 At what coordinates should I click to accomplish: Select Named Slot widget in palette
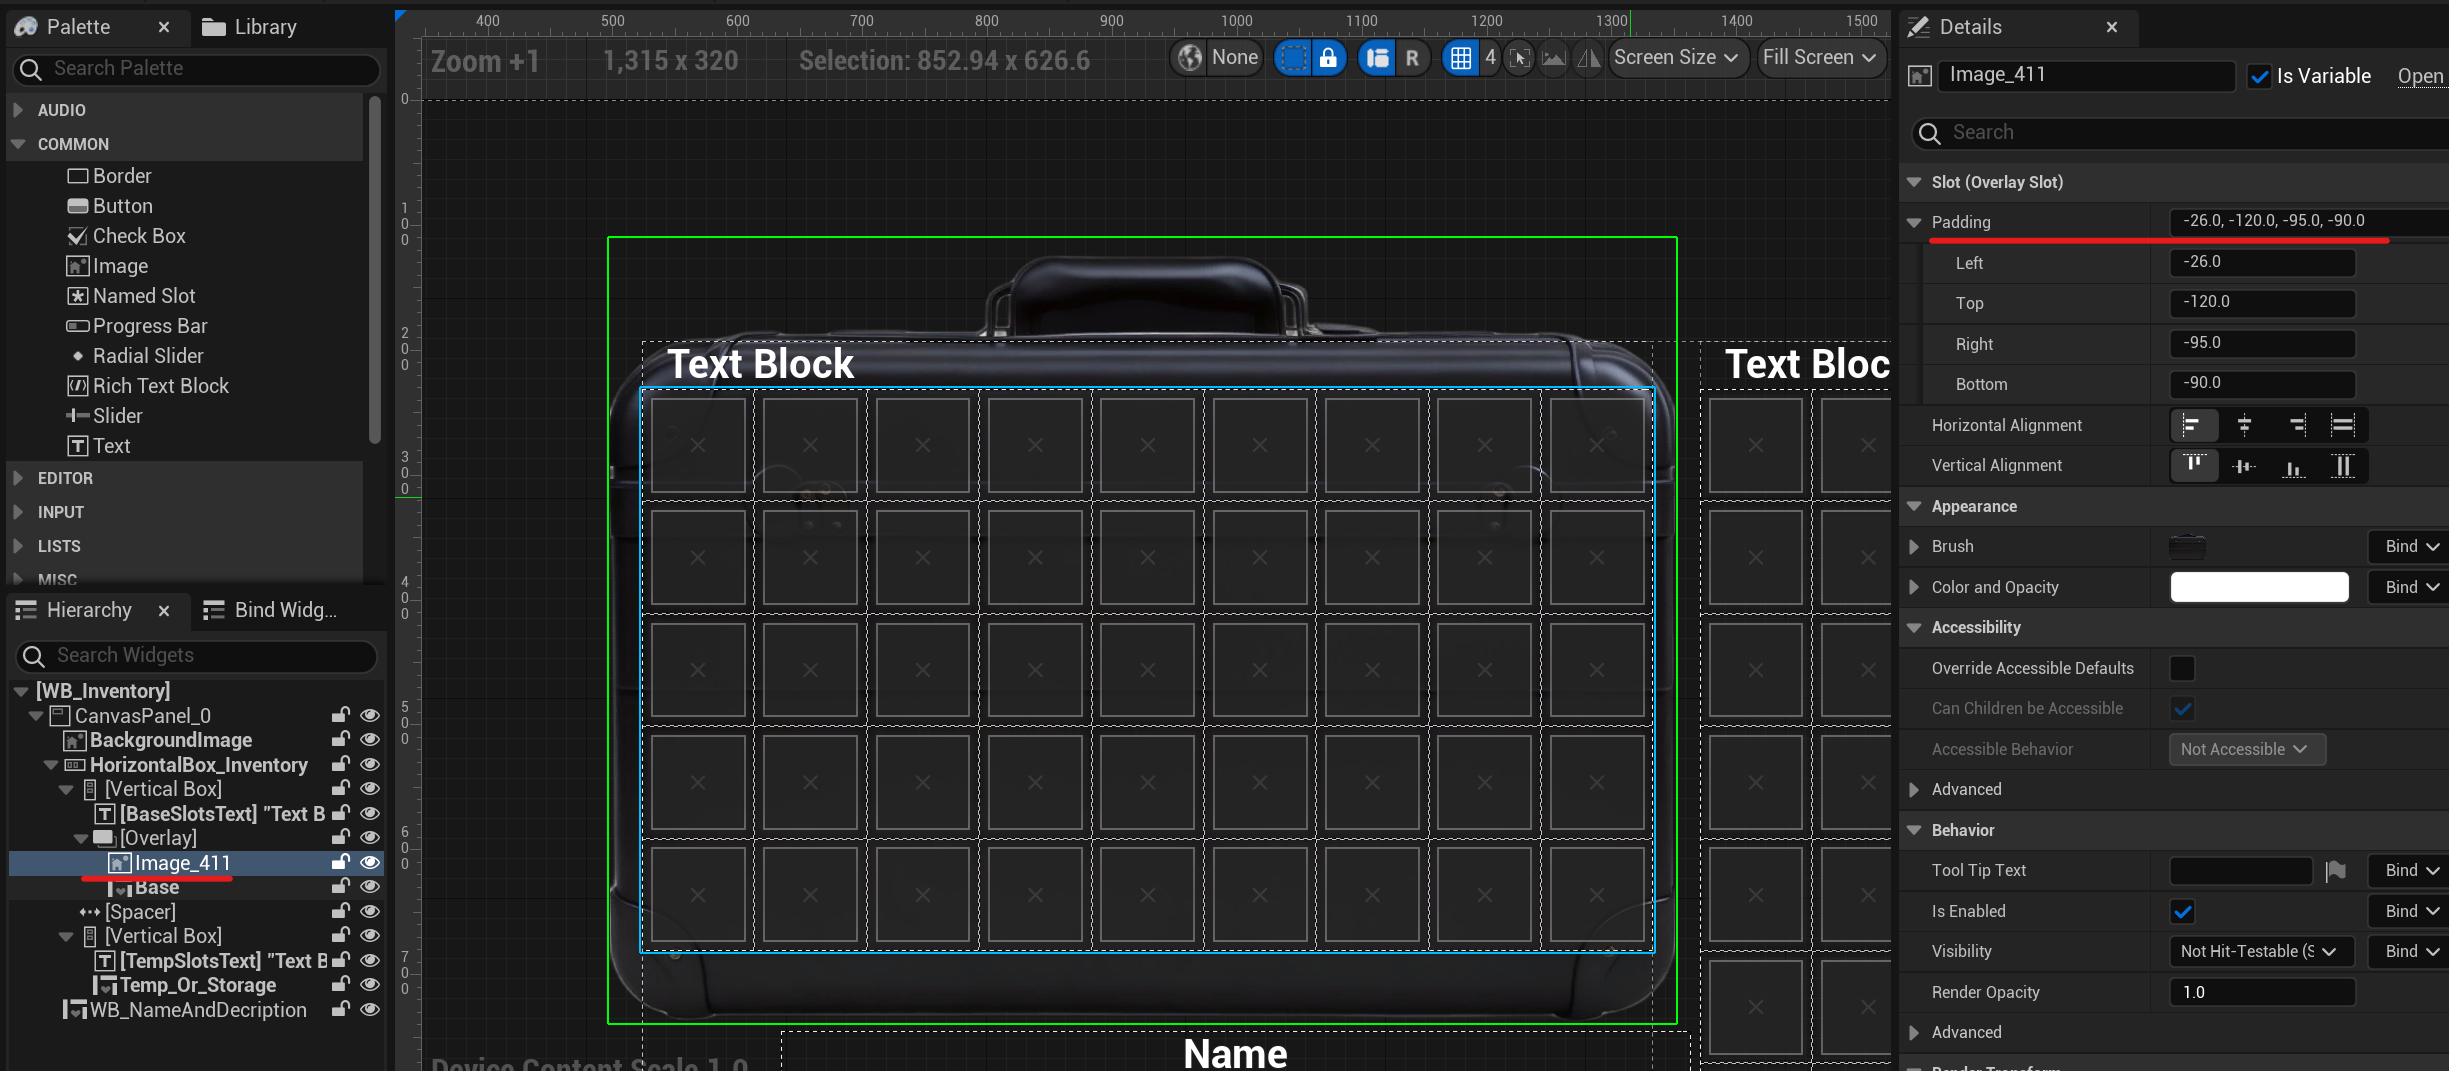(131, 296)
